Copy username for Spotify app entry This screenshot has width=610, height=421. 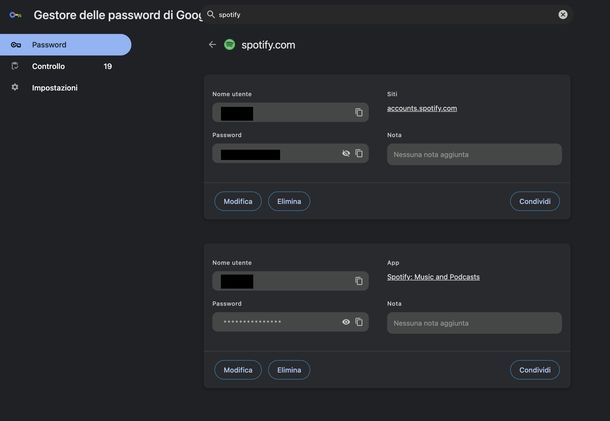(x=359, y=281)
